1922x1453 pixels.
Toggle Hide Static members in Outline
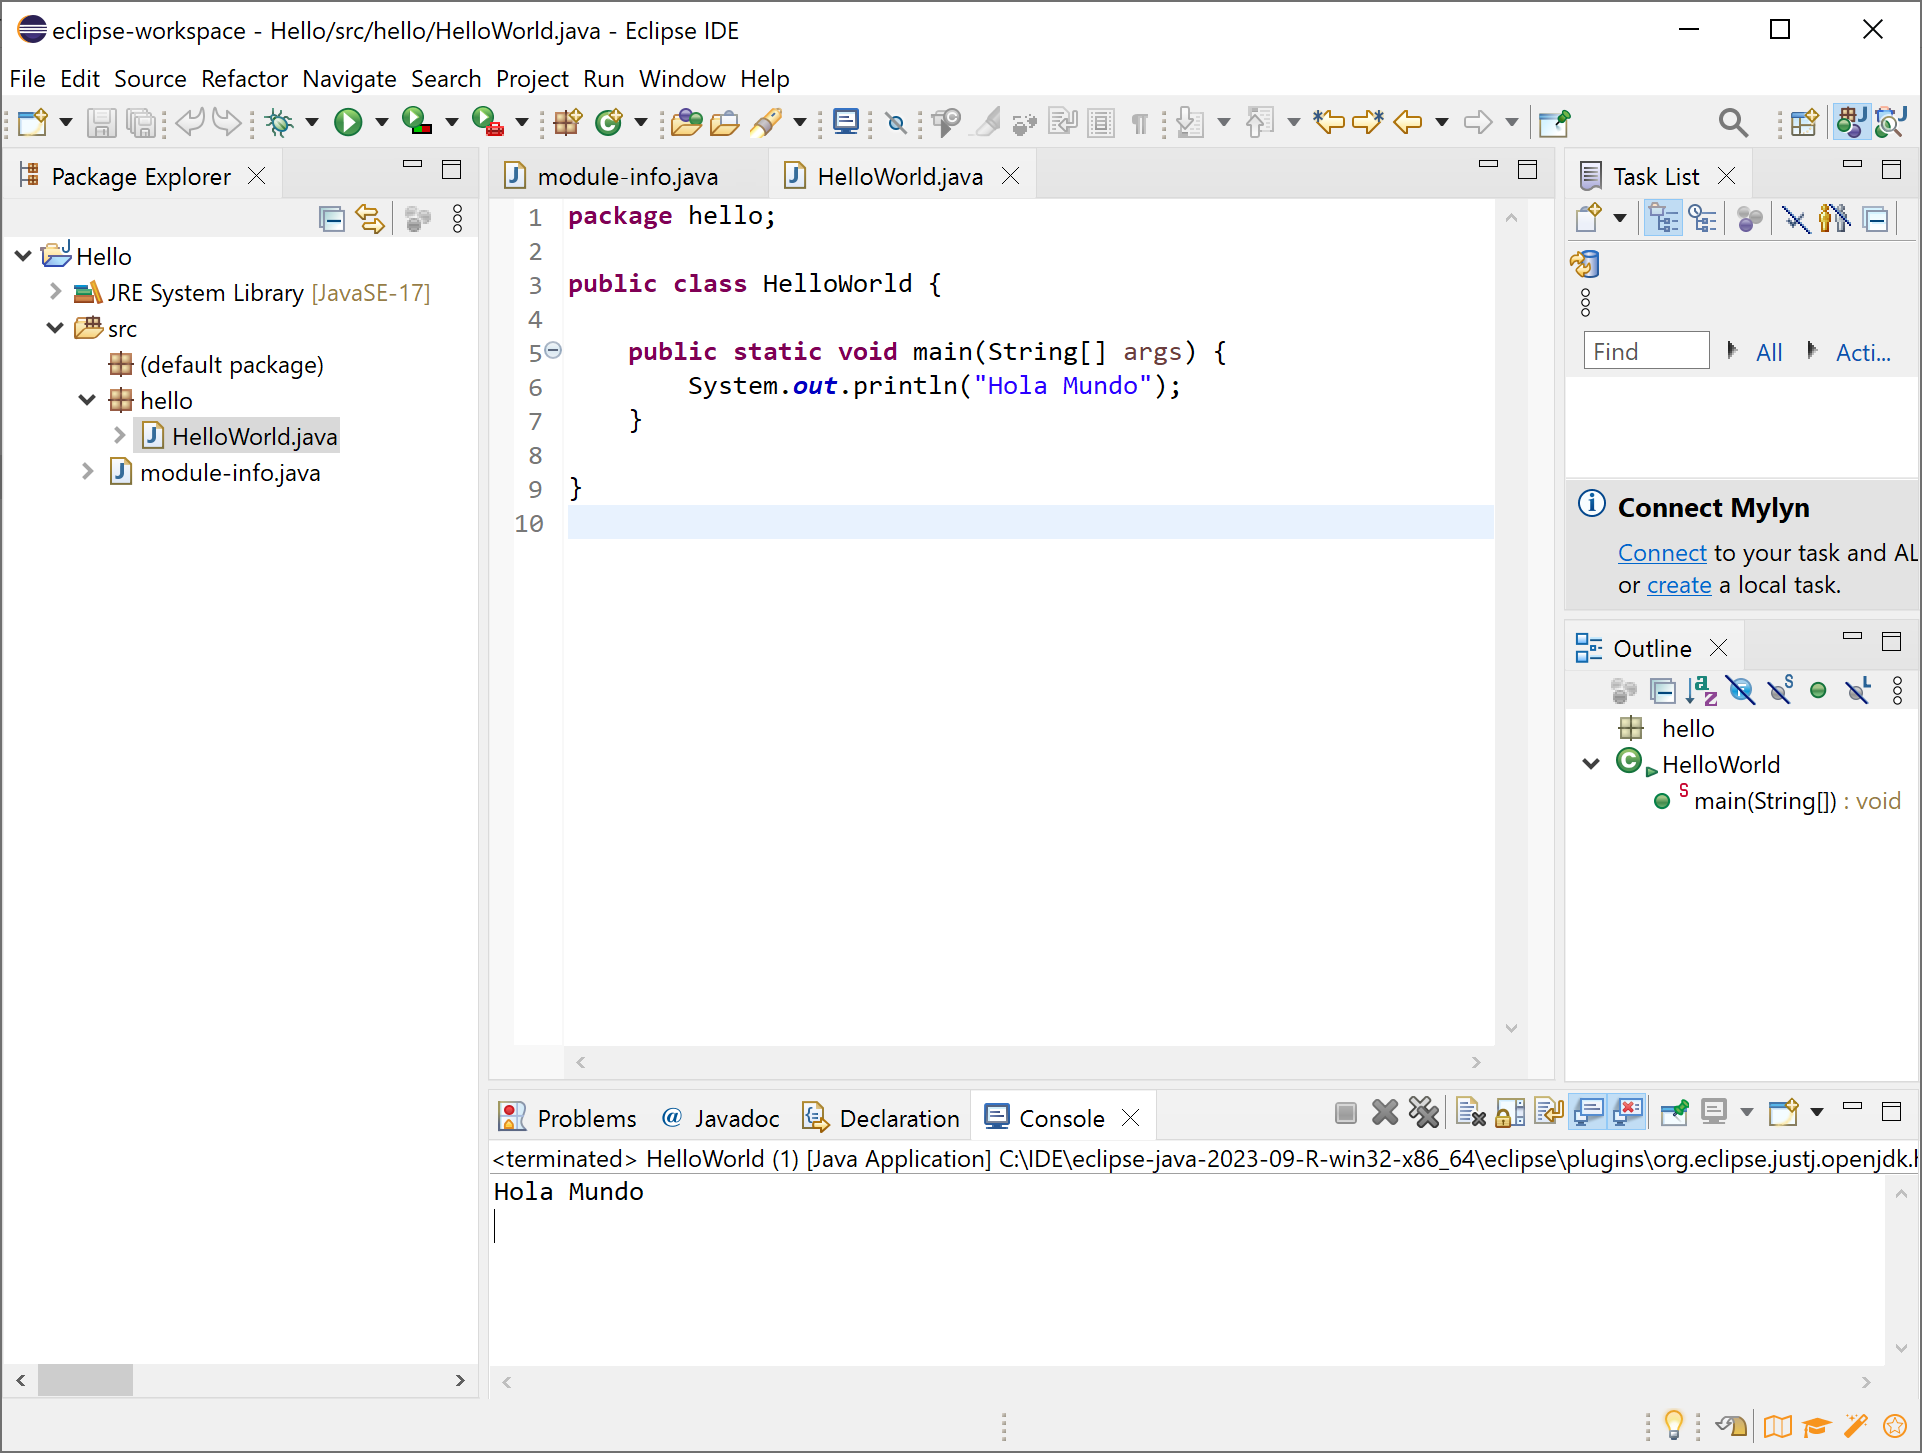tap(1780, 690)
